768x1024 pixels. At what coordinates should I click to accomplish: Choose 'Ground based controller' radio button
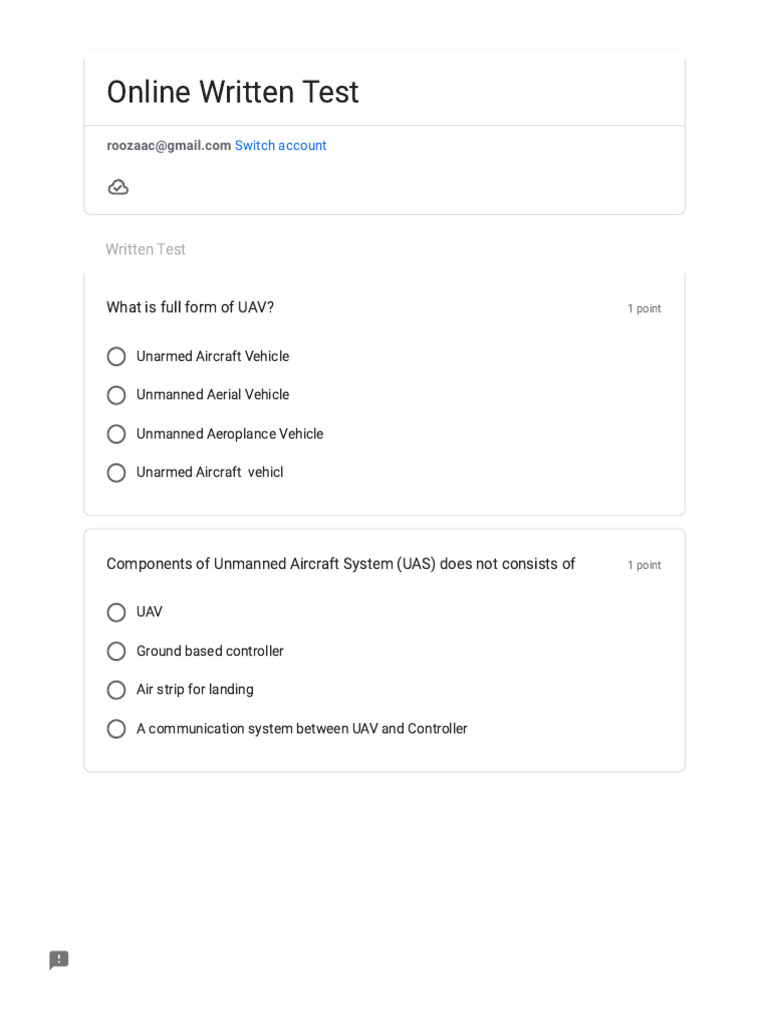pos(117,651)
